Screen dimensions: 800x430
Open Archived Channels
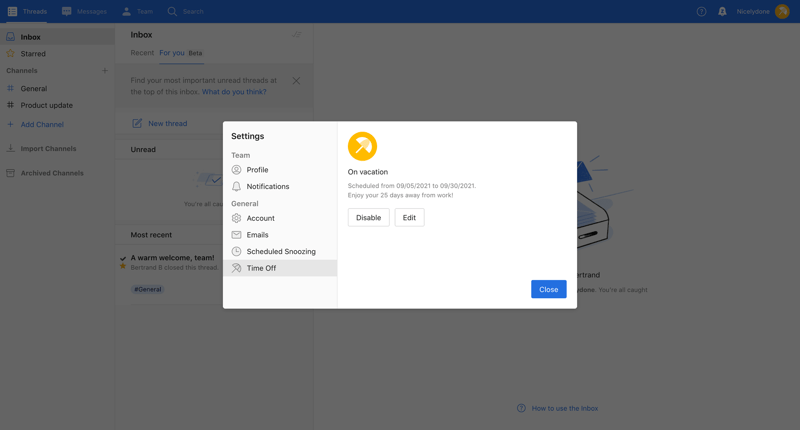pyautogui.click(x=52, y=173)
